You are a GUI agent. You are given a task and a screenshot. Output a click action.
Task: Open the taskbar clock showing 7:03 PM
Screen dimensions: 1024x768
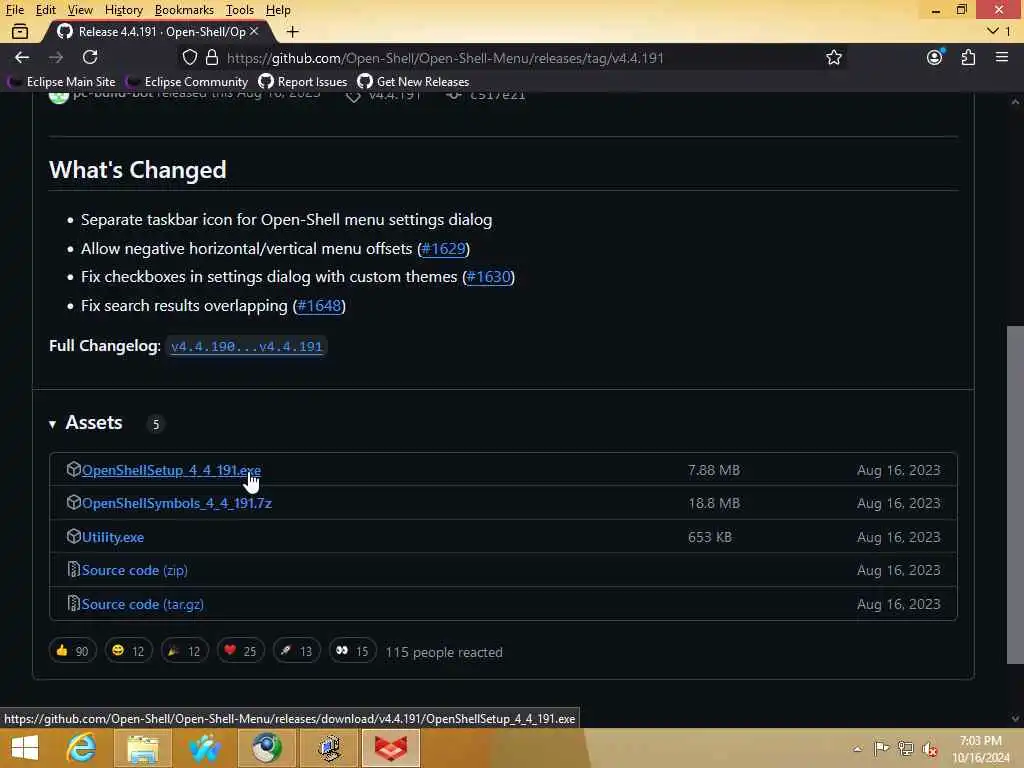[980, 749]
